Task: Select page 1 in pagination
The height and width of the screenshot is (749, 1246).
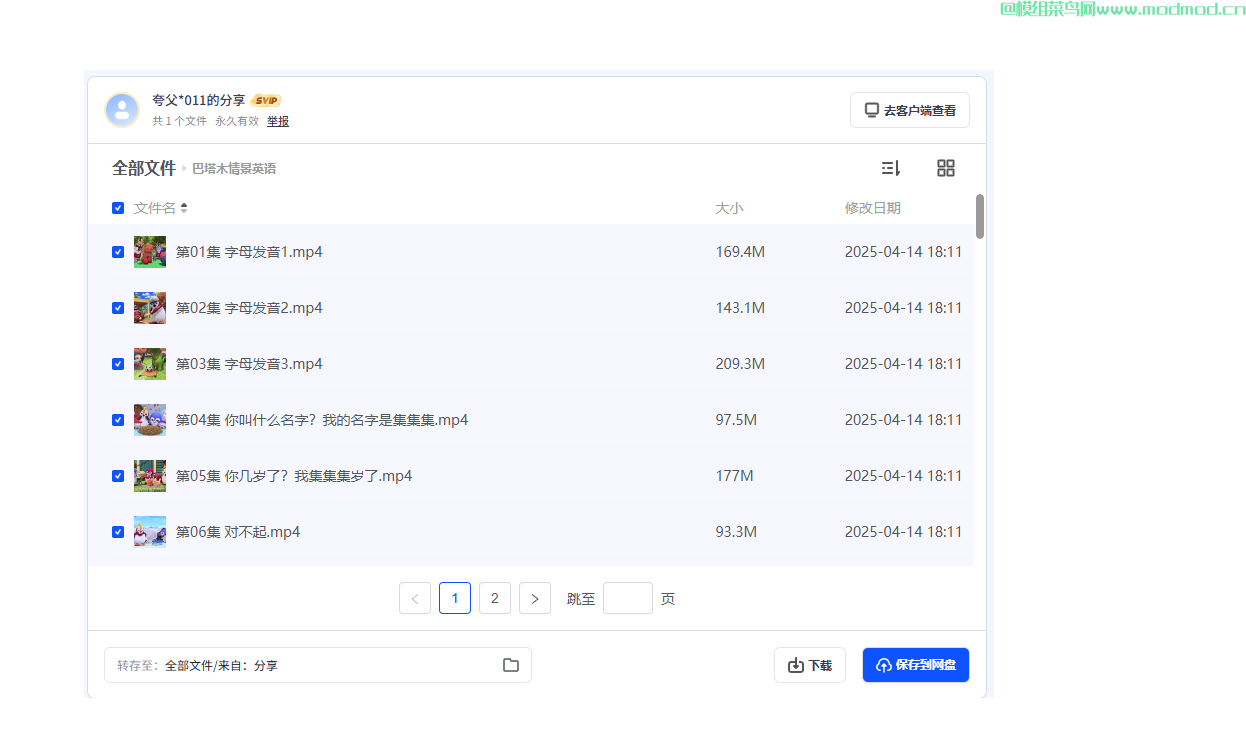Action: pyautogui.click(x=455, y=598)
